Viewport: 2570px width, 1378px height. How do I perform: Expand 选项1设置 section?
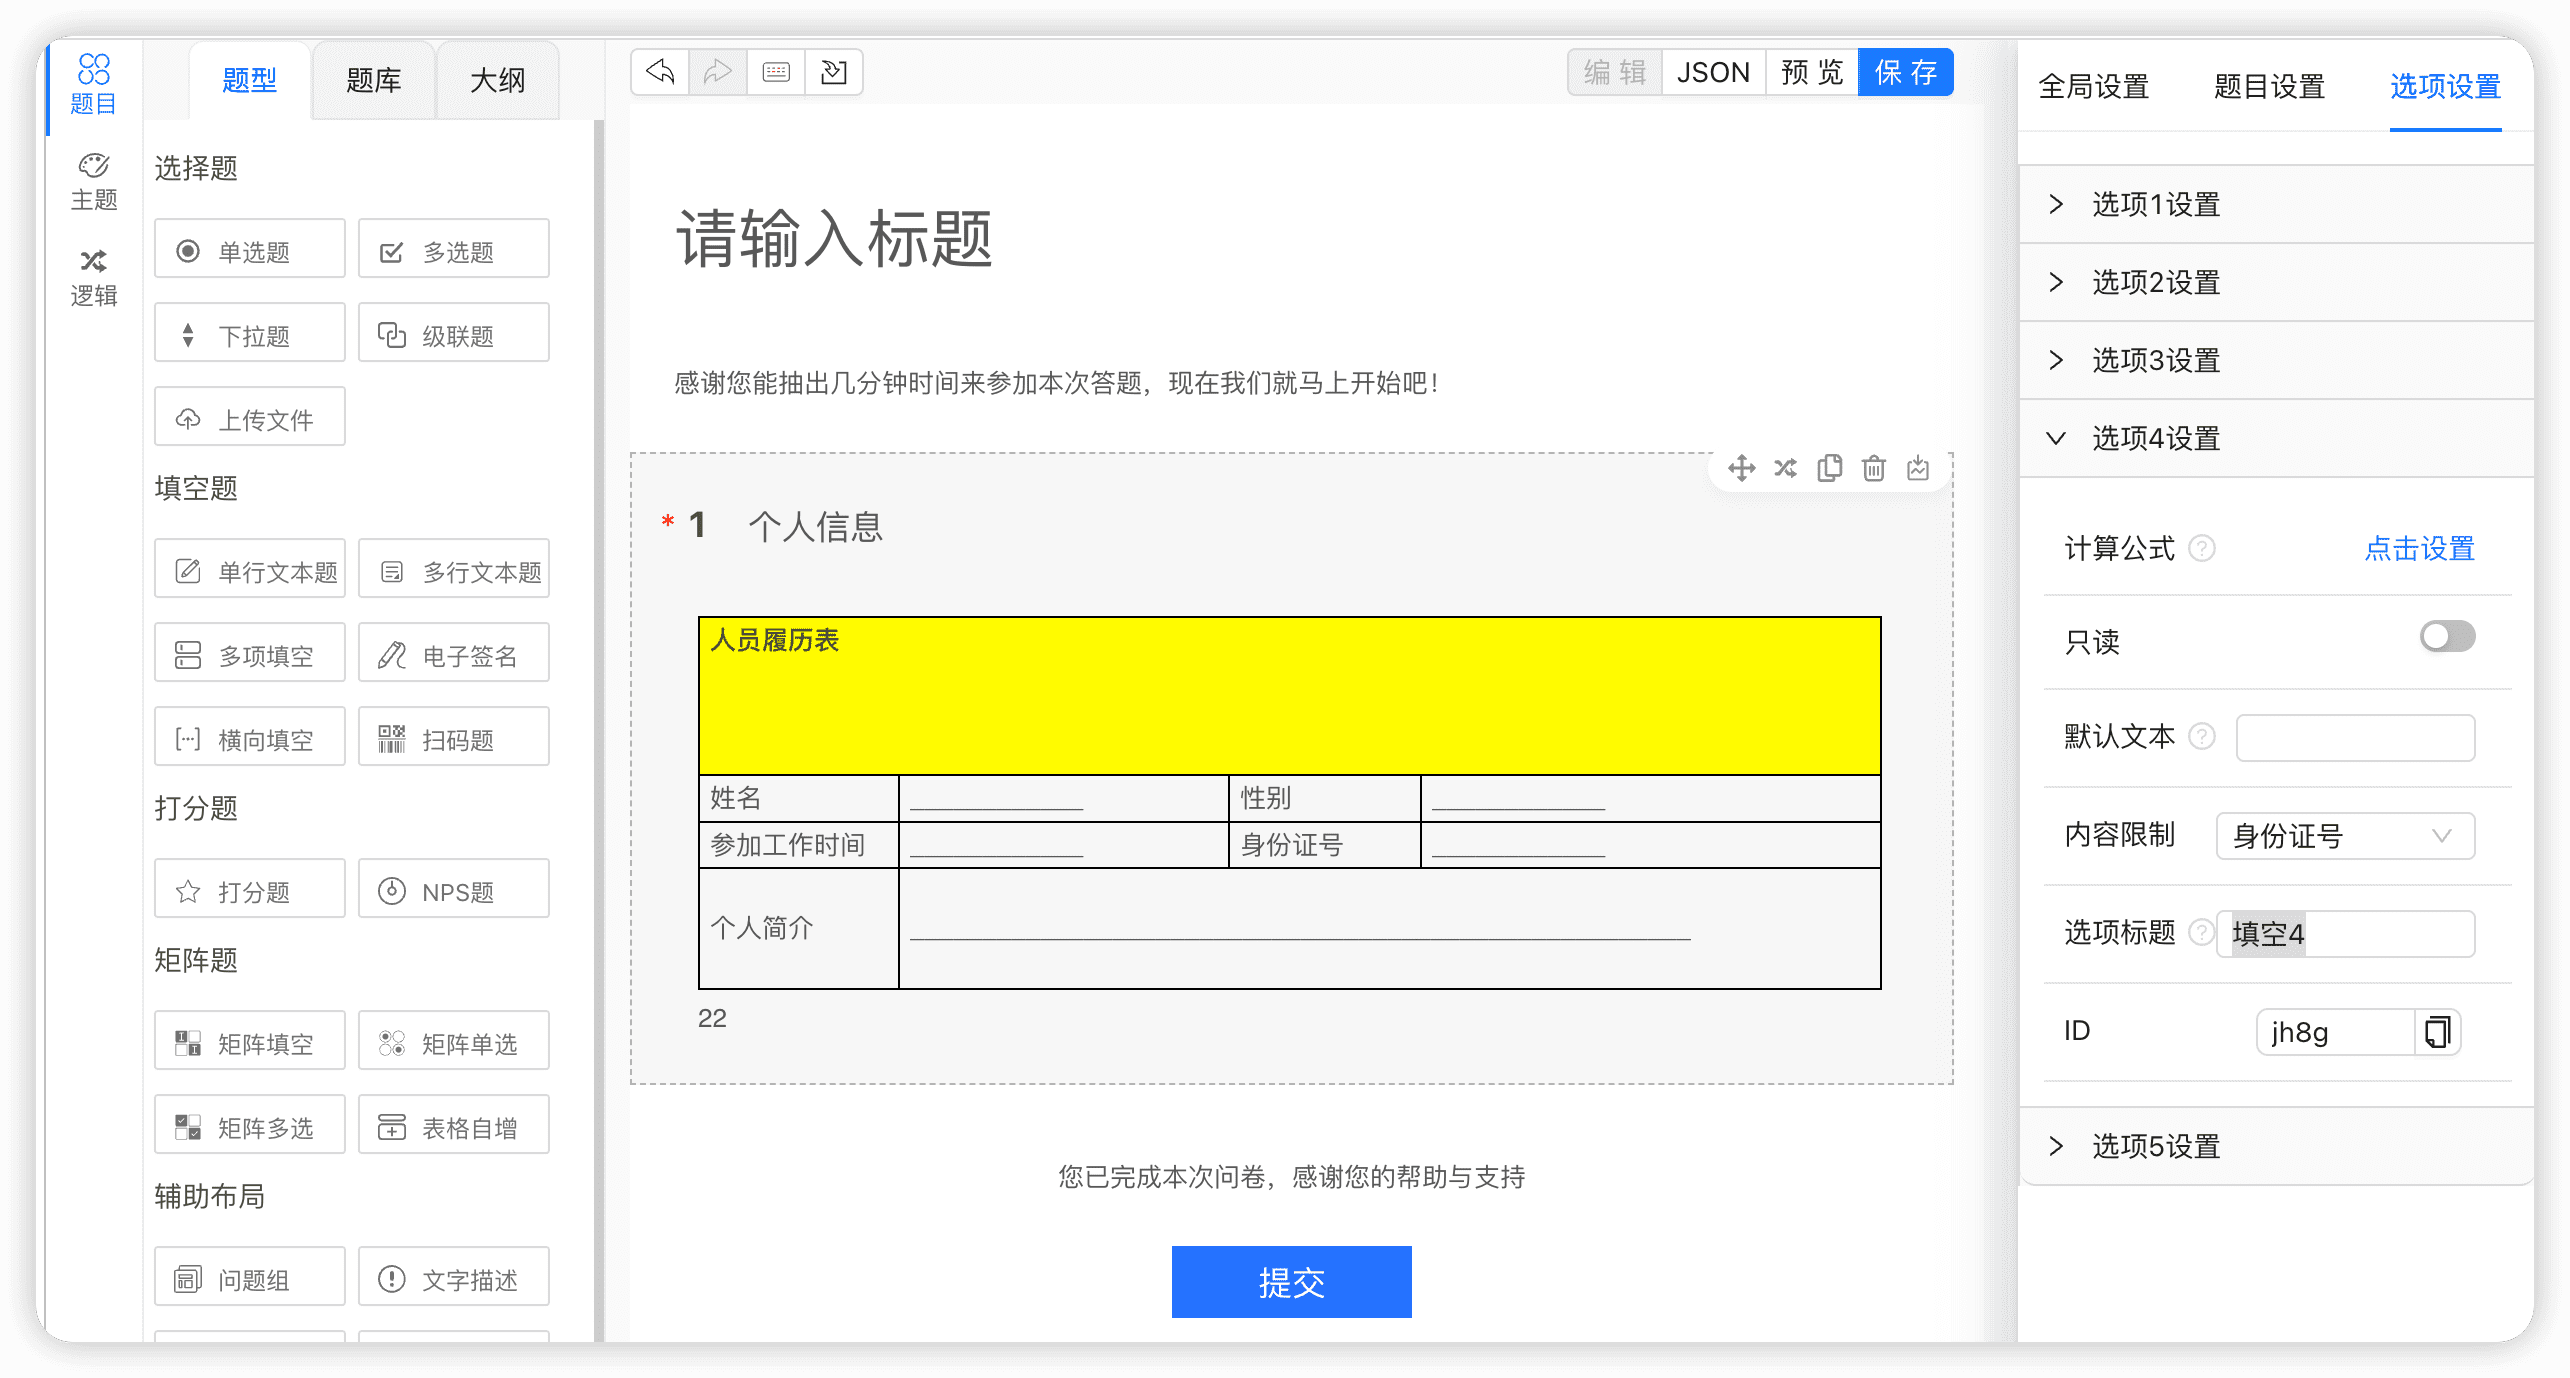tap(2156, 205)
